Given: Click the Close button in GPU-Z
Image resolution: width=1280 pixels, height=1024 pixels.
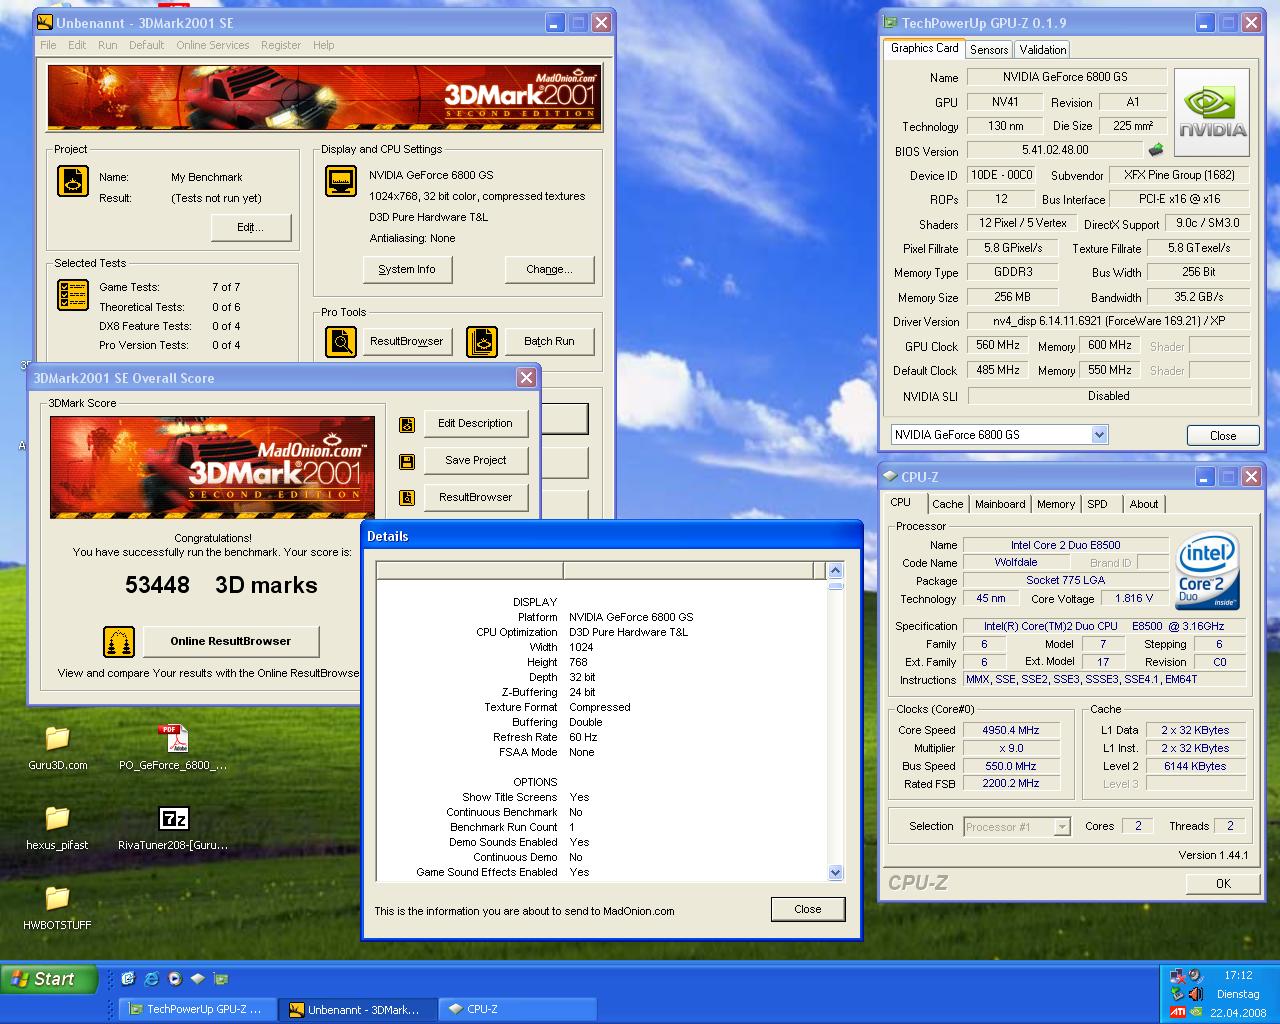Looking at the screenshot, I should 1223,436.
